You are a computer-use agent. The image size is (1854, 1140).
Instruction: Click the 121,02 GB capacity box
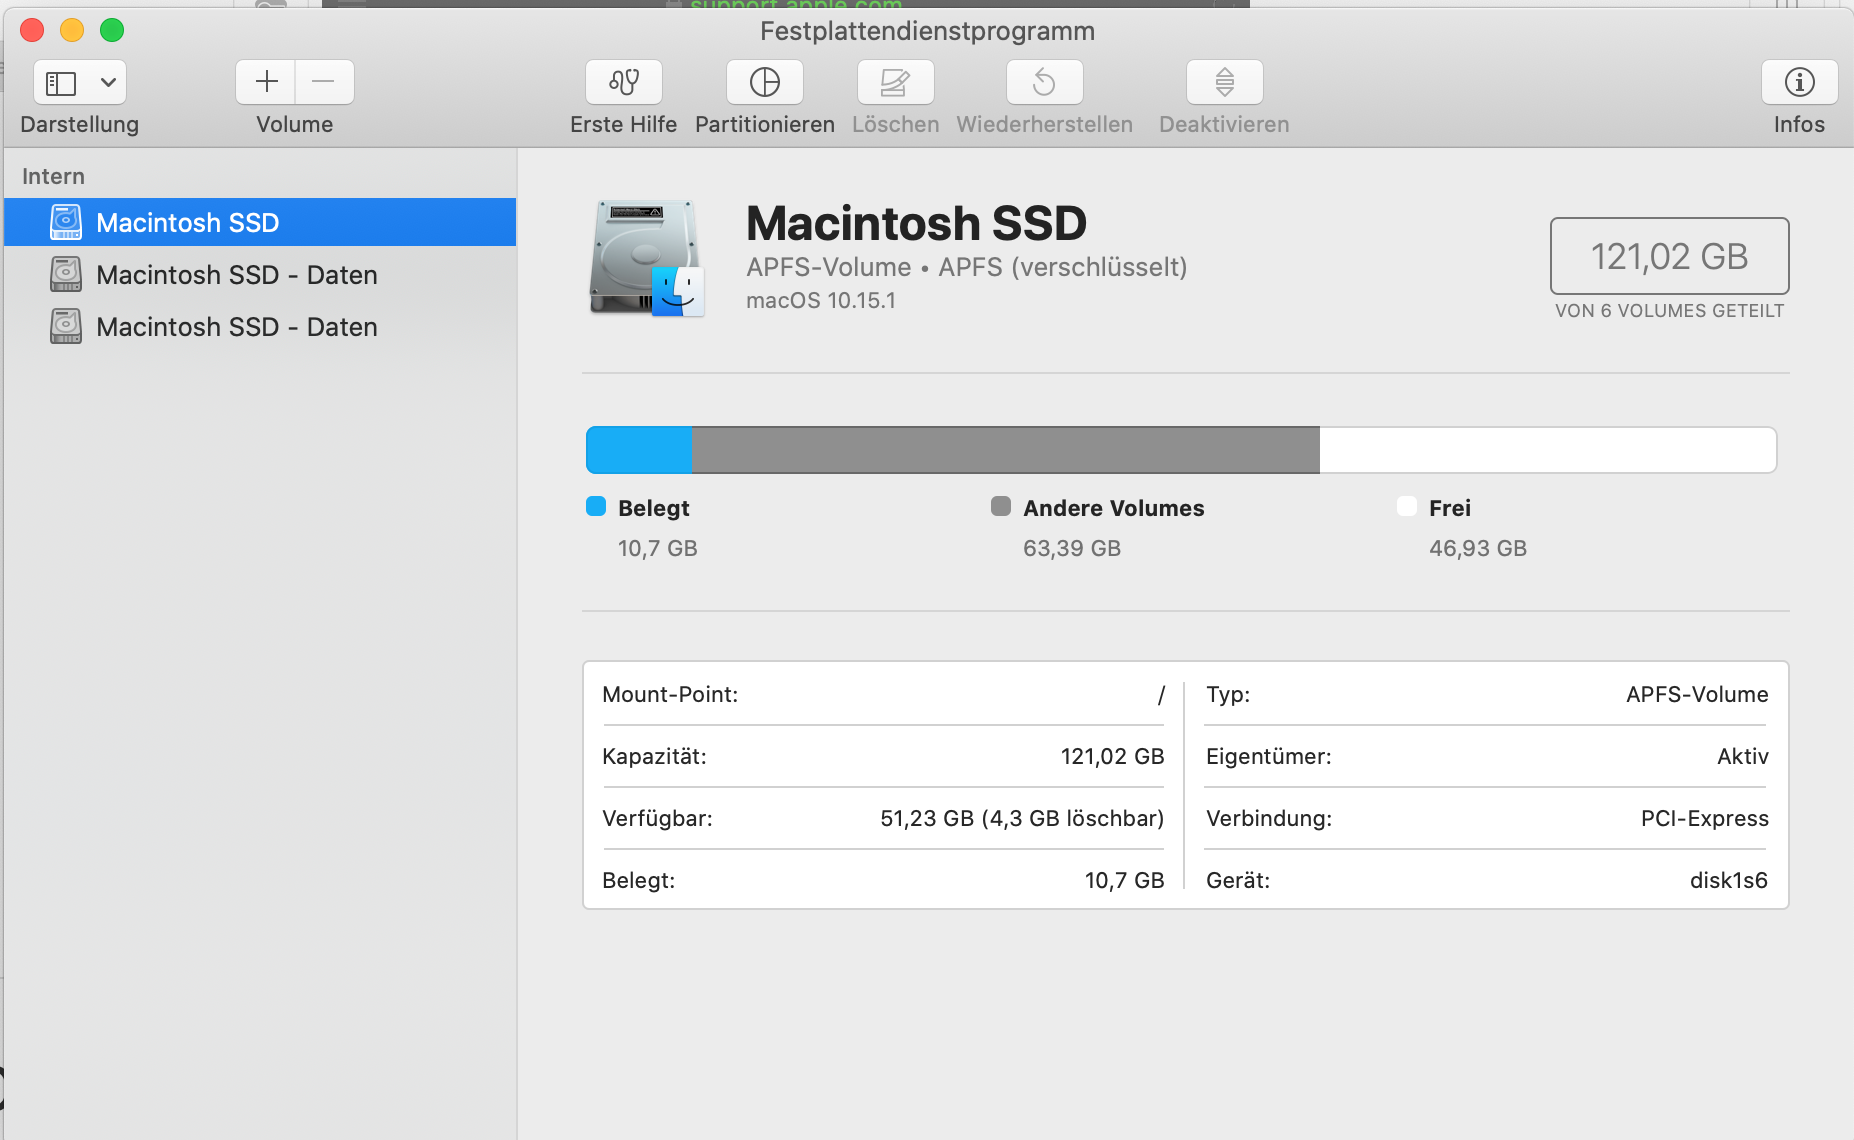1668,256
